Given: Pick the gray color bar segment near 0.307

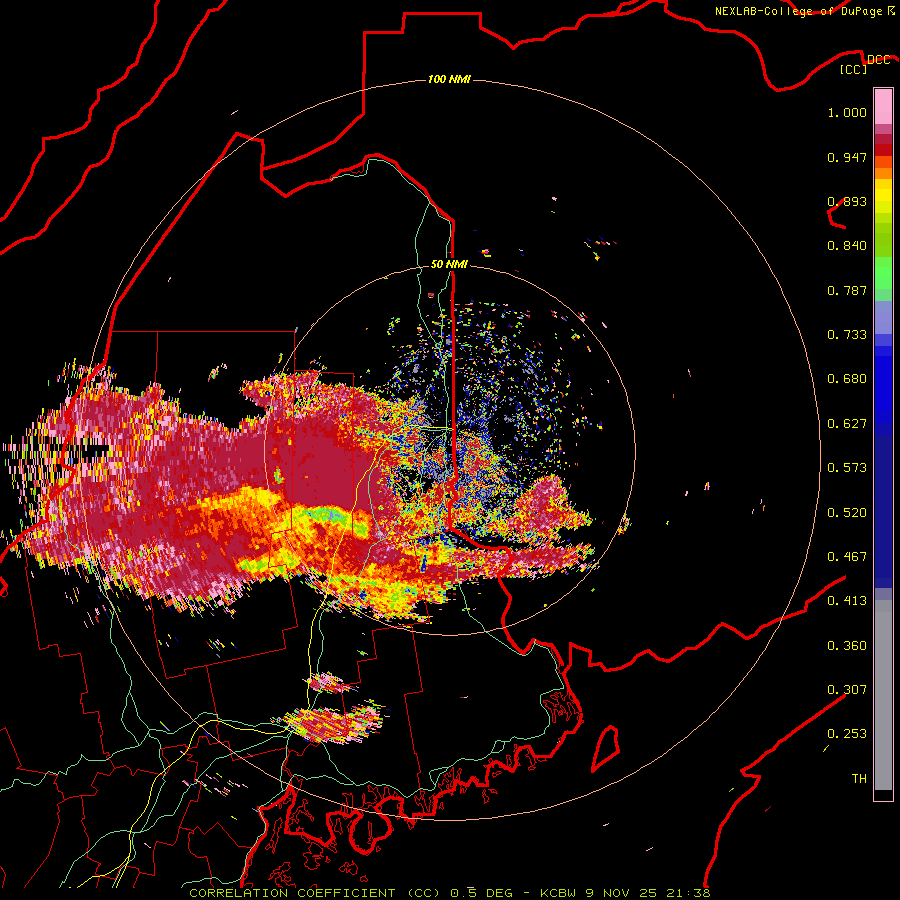Looking at the screenshot, I should click(x=883, y=695).
